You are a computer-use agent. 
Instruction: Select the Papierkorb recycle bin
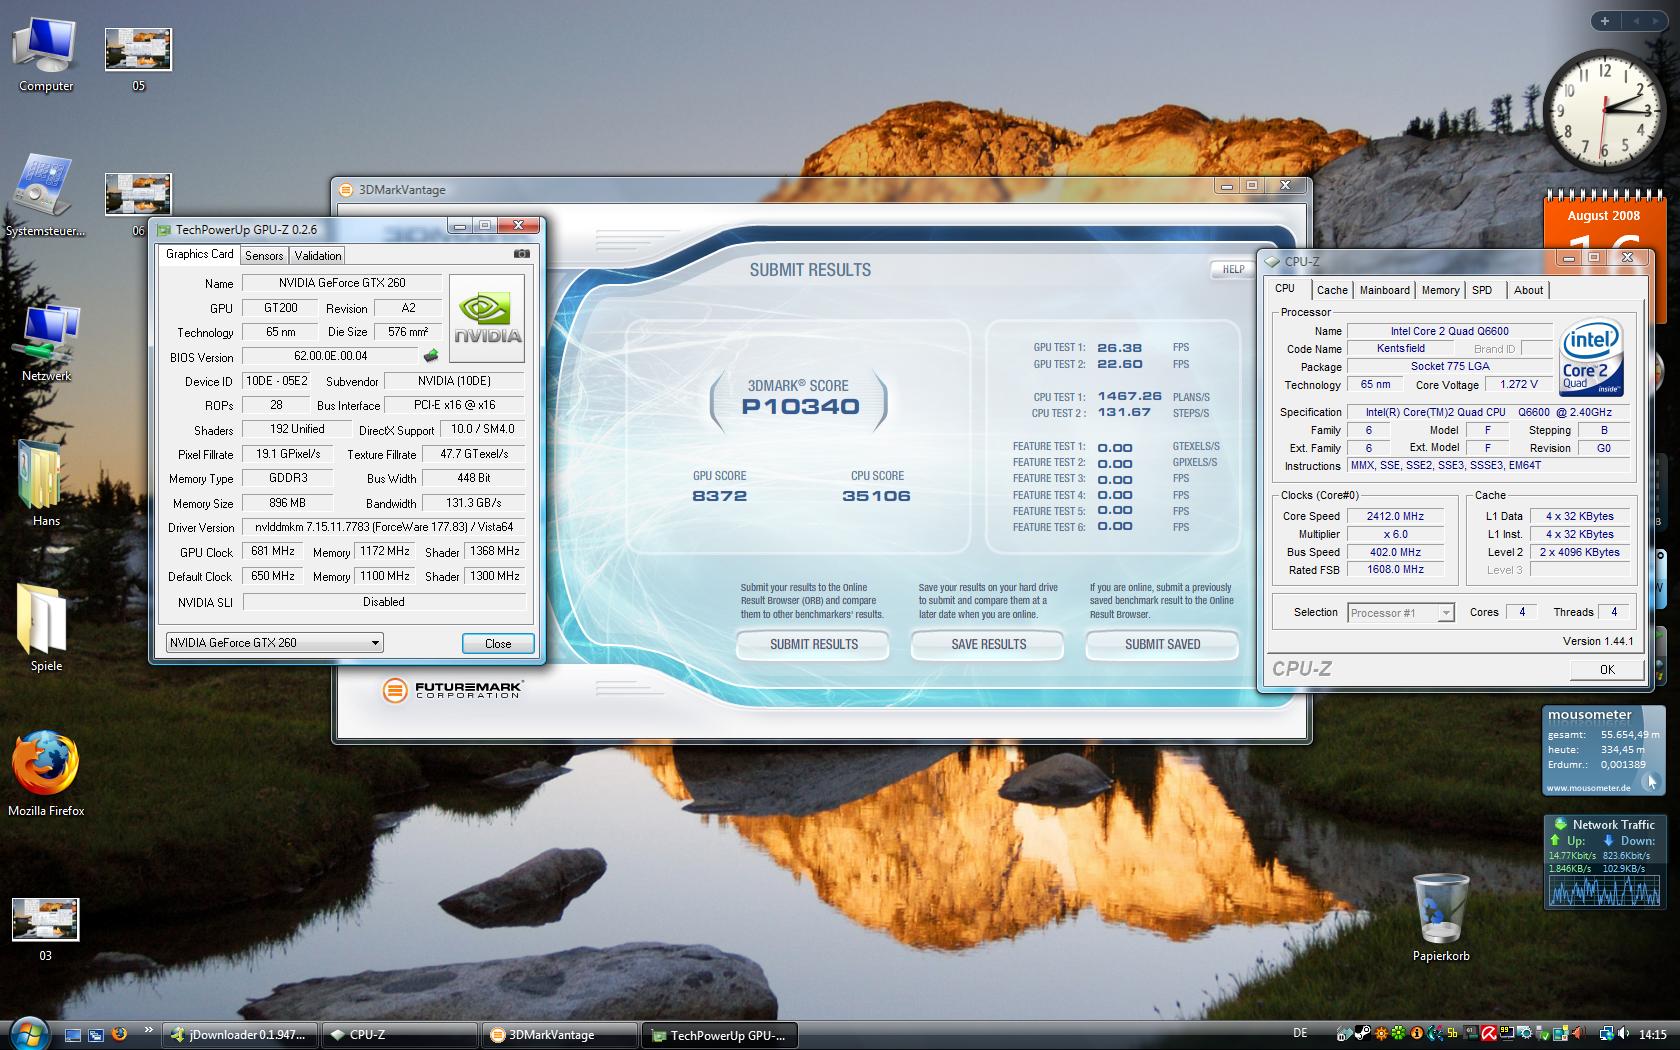1441,917
